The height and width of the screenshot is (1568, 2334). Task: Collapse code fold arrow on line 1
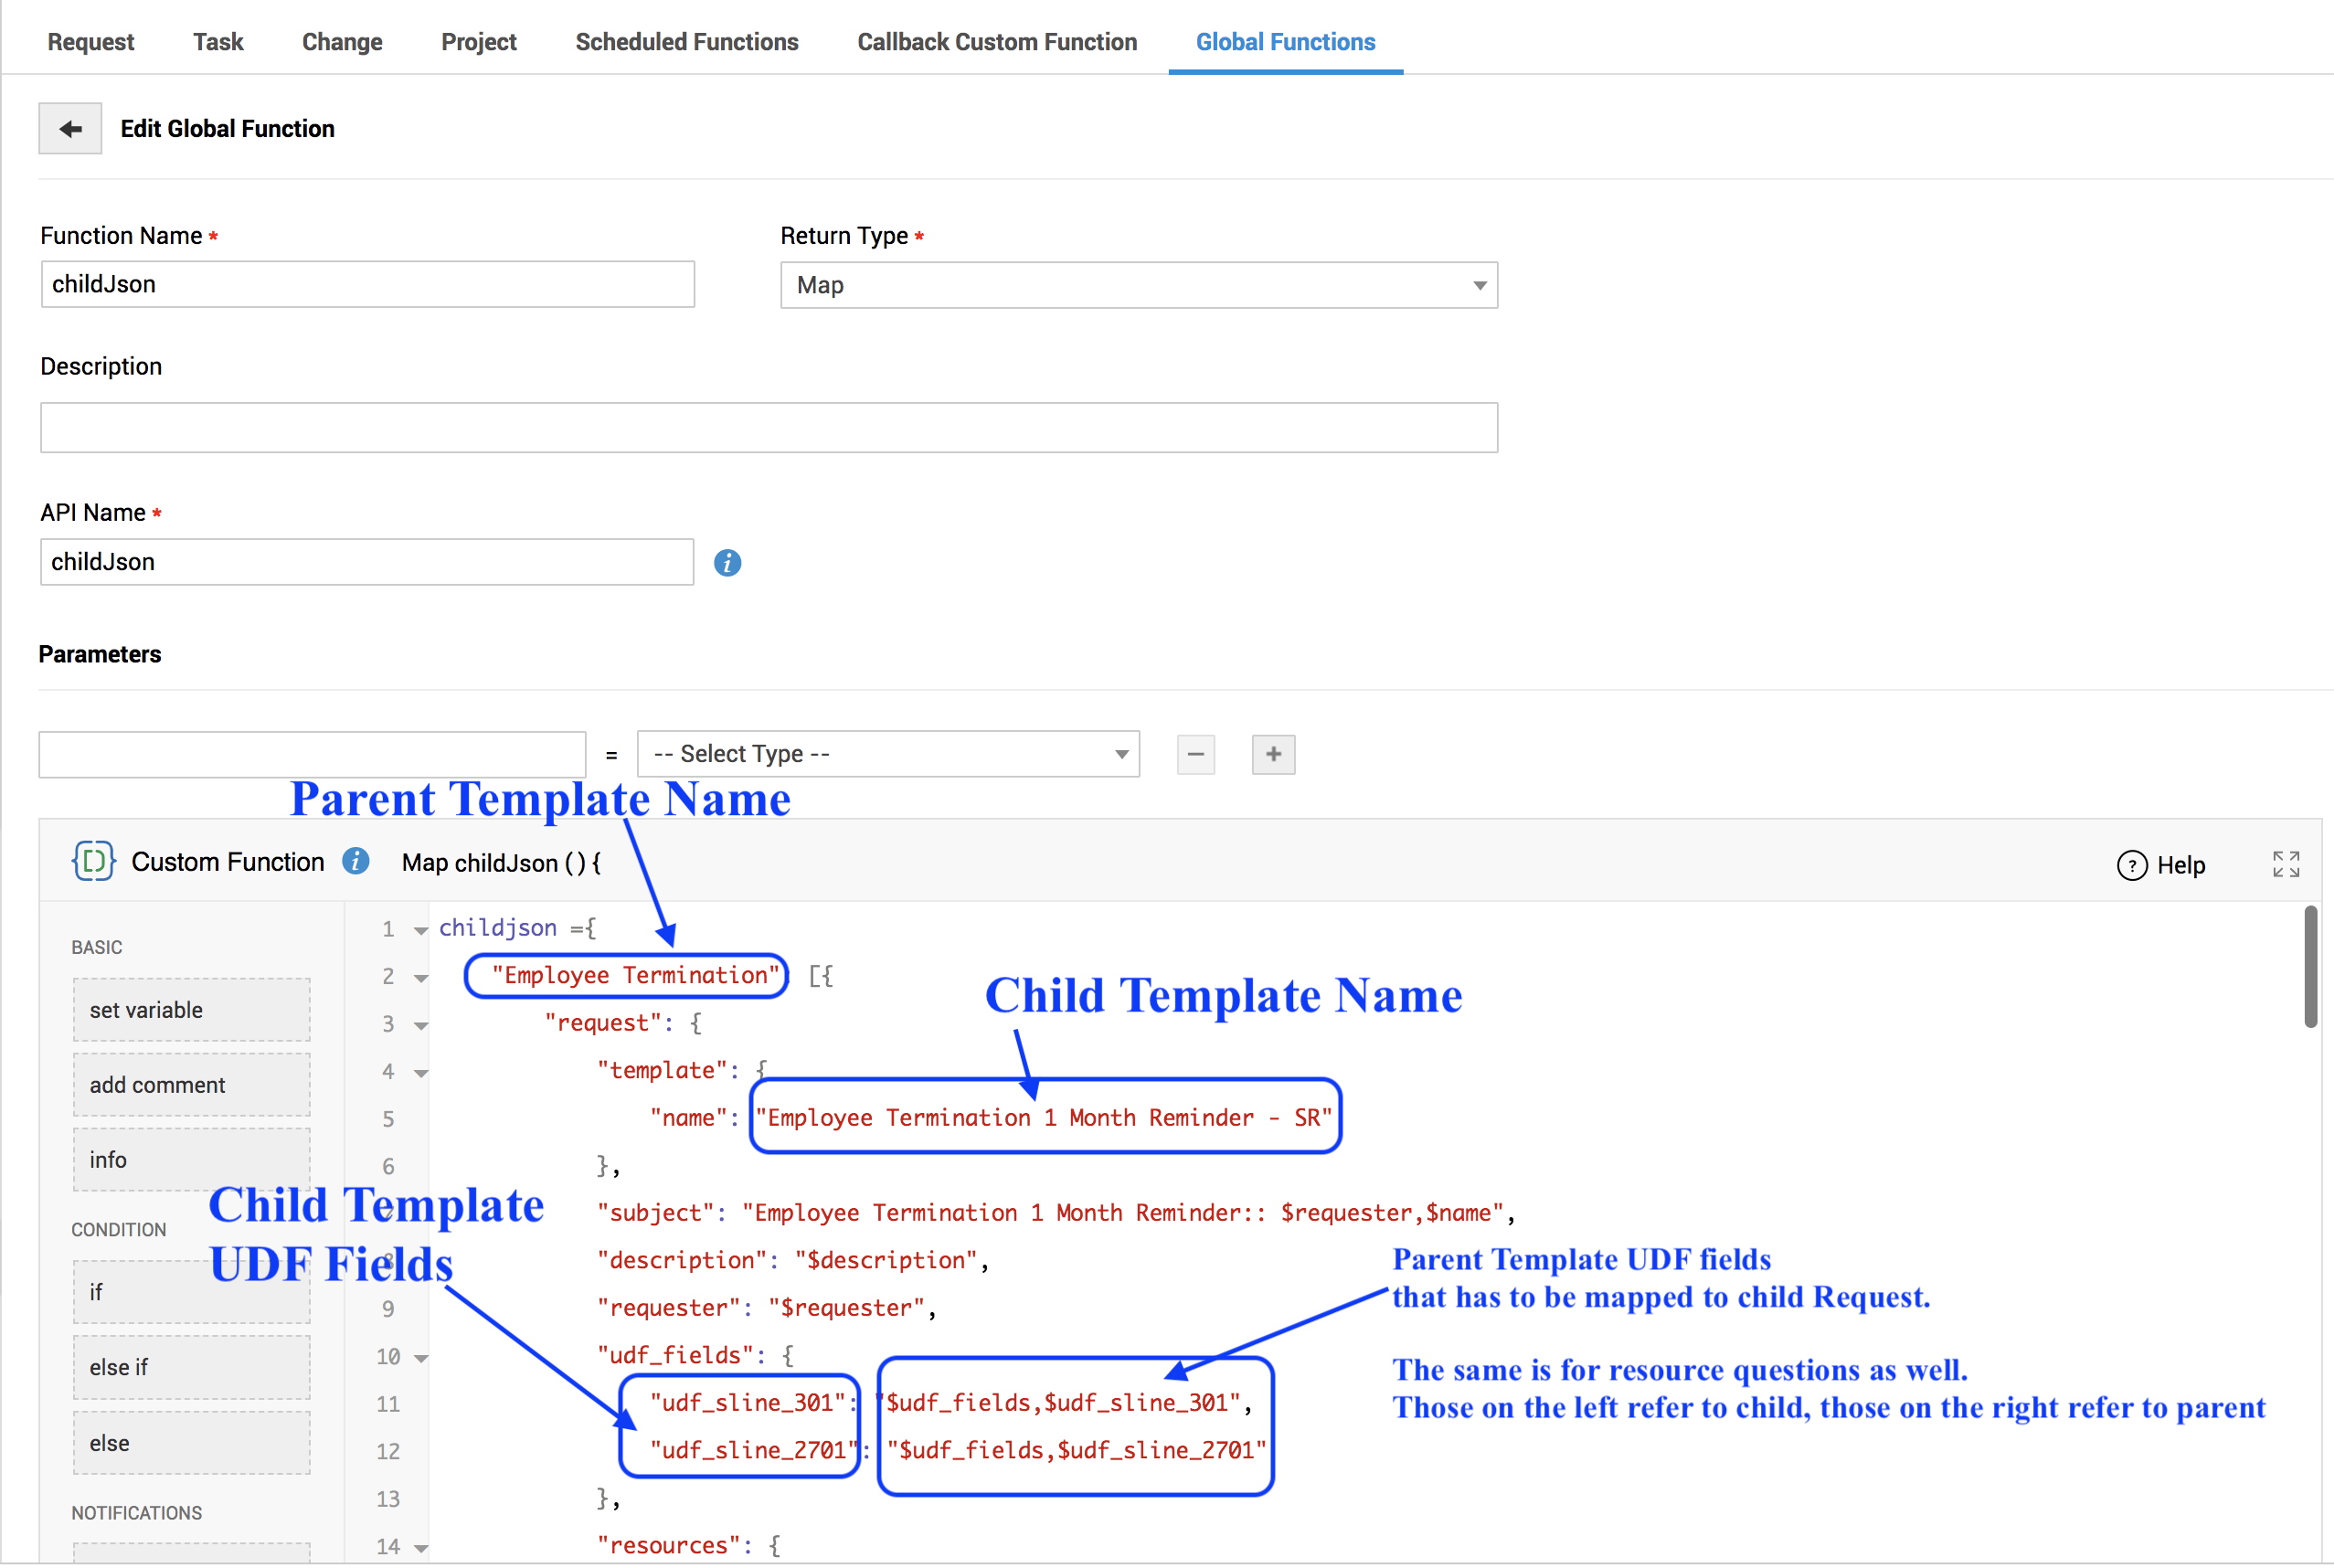pyautogui.click(x=421, y=930)
